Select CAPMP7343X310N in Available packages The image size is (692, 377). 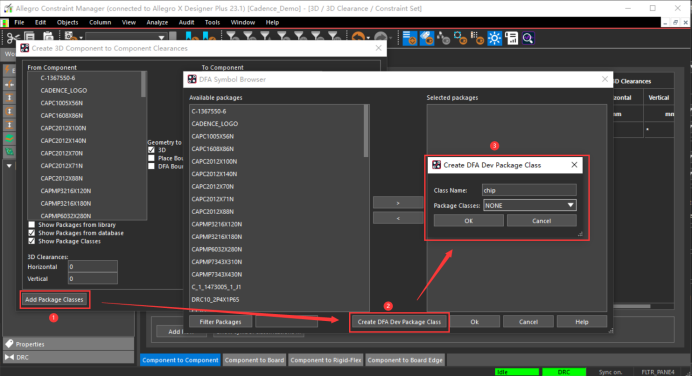pyautogui.click(x=217, y=262)
